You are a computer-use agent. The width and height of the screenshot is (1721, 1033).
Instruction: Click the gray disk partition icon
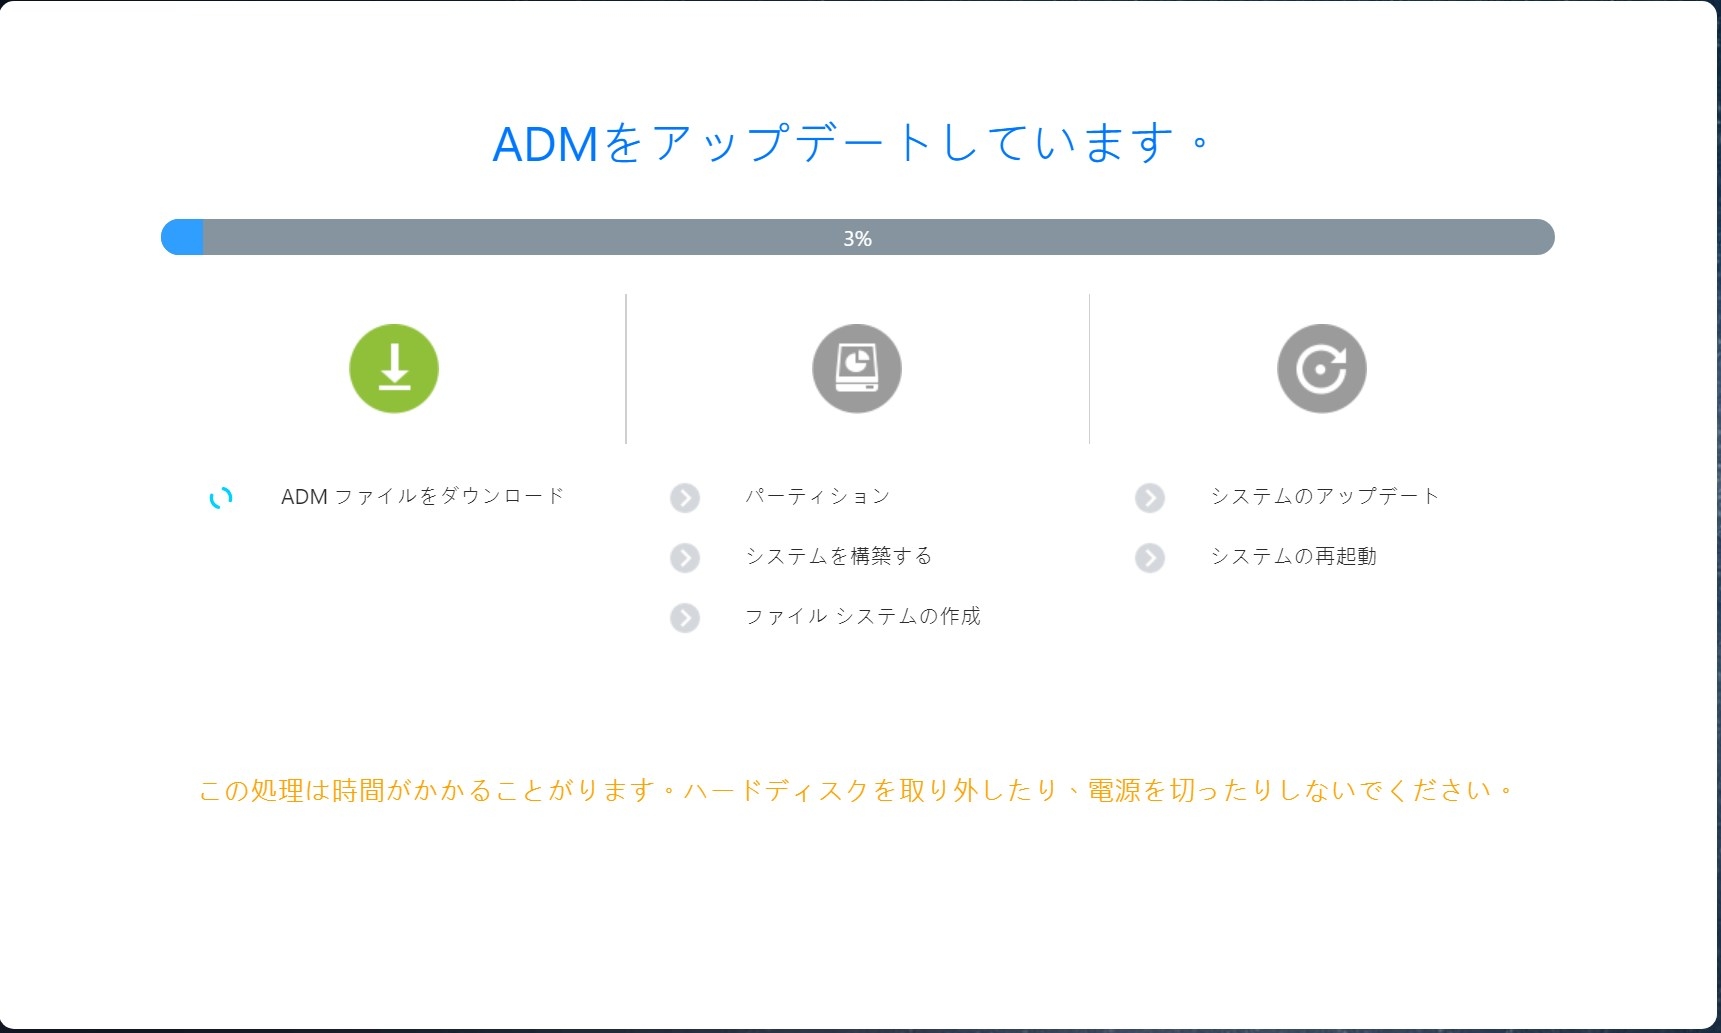[x=857, y=368]
